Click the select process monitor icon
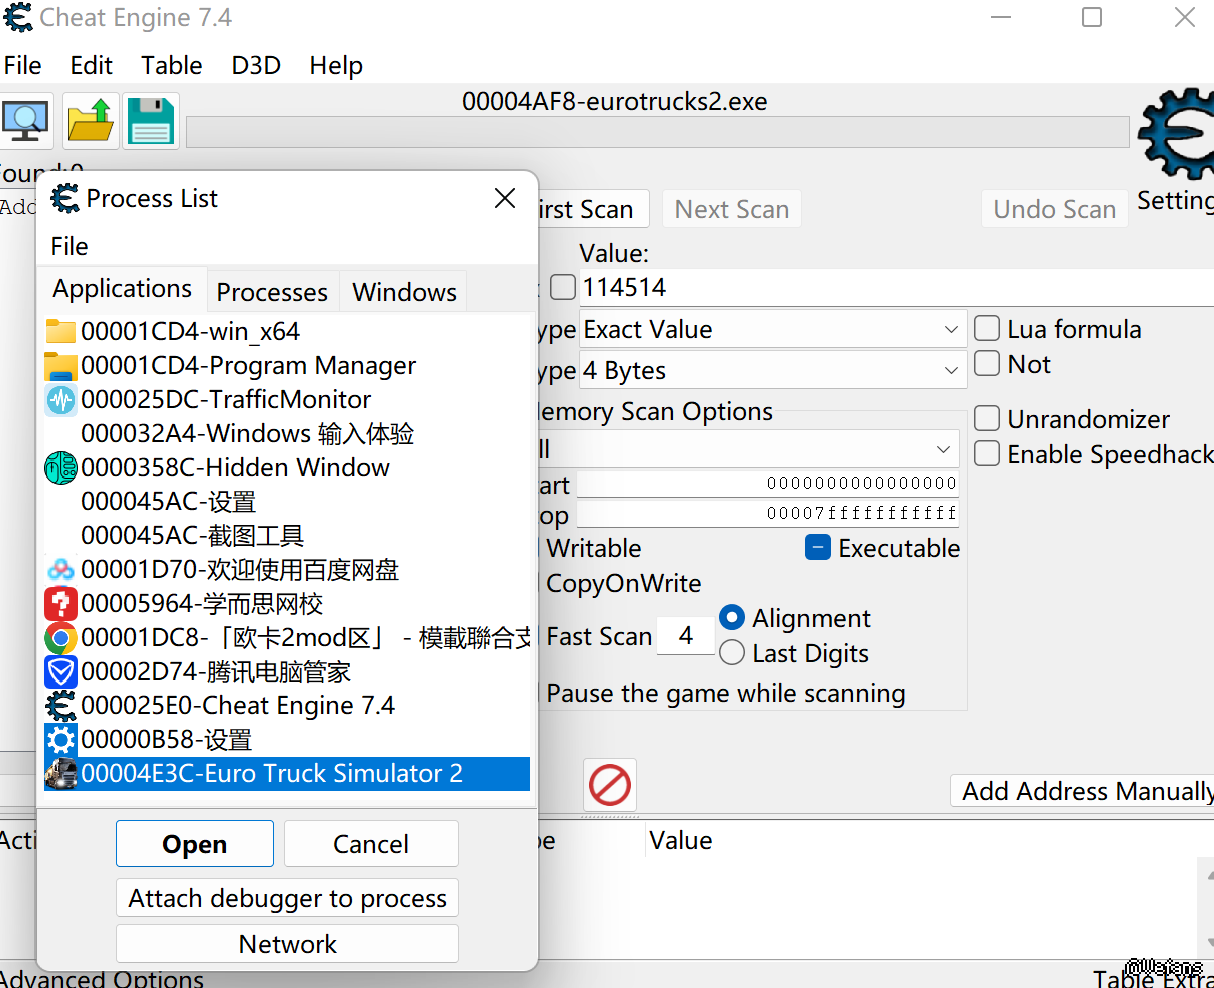1214x988 pixels. point(26,121)
